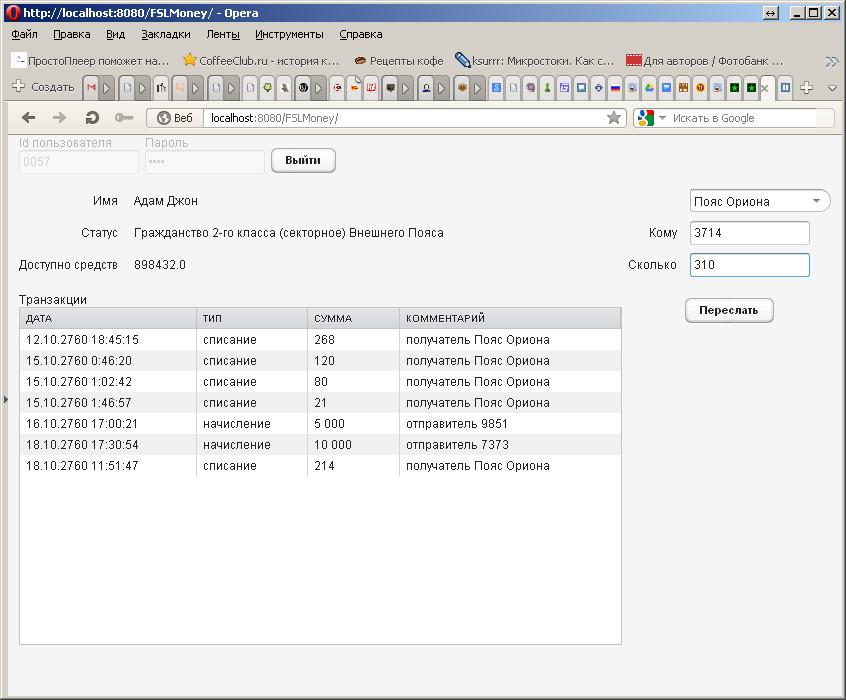The height and width of the screenshot is (700, 846).
Task: Select the 12.10.2760 18:45:15 transaction row
Action: pos(320,339)
